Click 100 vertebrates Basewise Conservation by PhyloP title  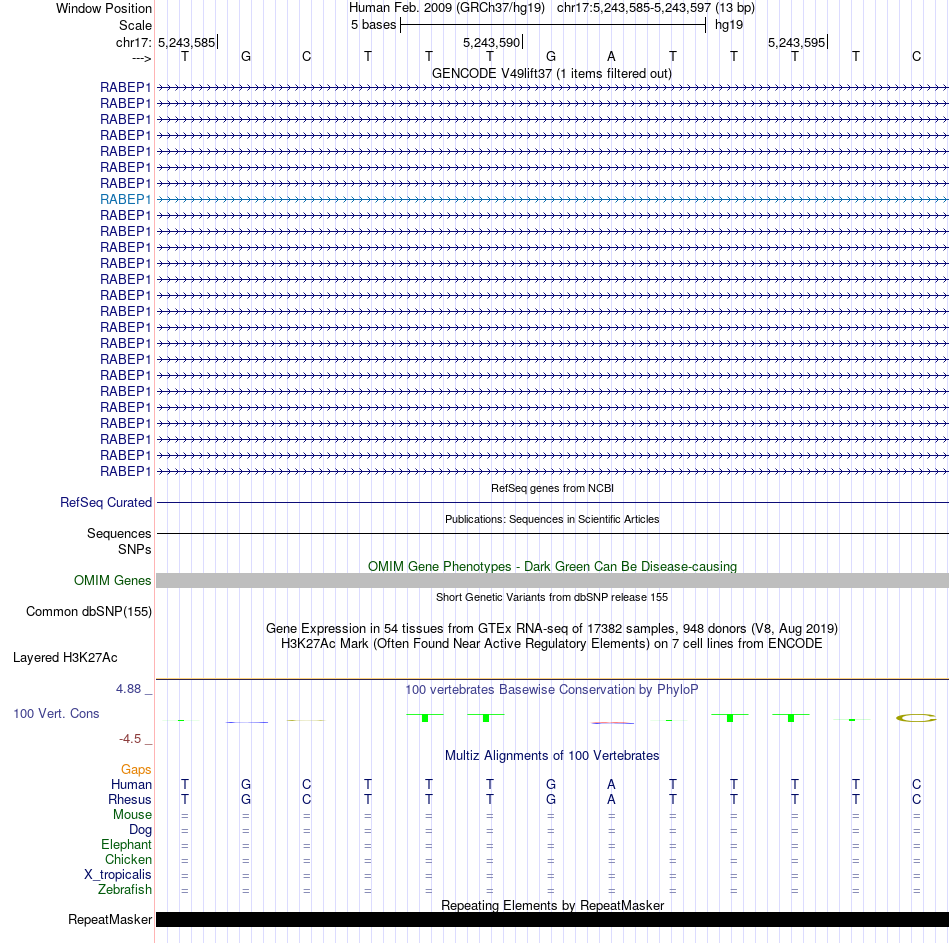[x=552, y=690]
